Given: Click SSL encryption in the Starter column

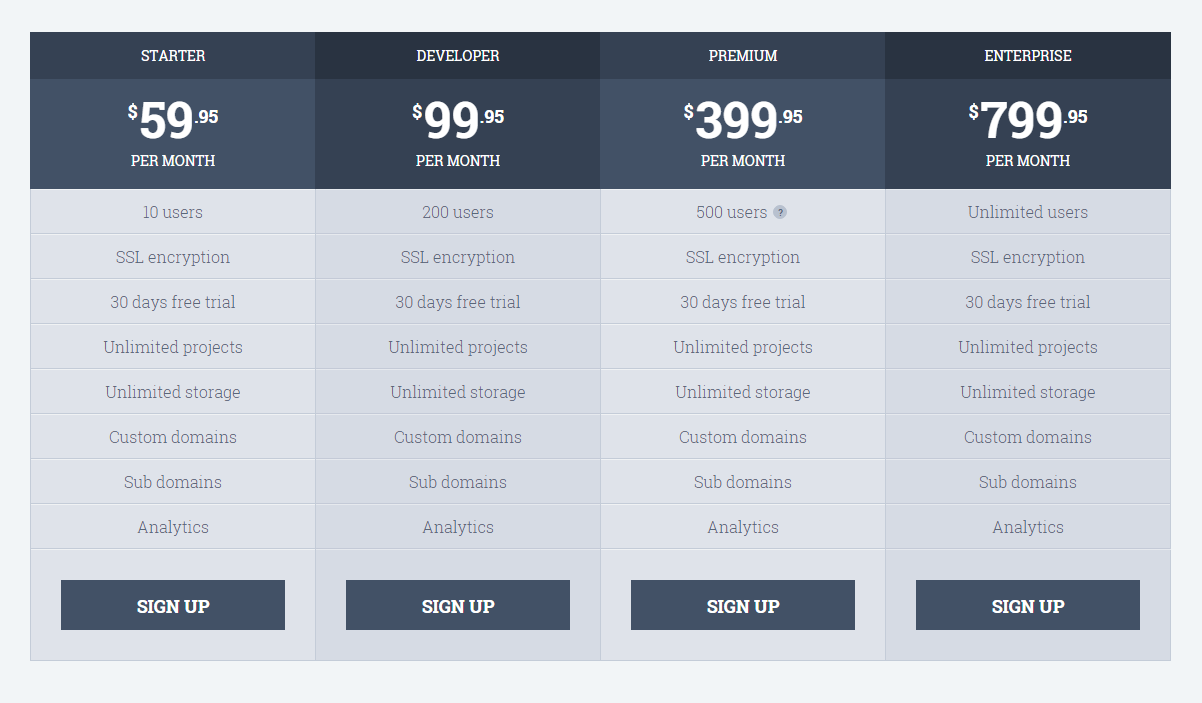Looking at the screenshot, I should point(173,257).
